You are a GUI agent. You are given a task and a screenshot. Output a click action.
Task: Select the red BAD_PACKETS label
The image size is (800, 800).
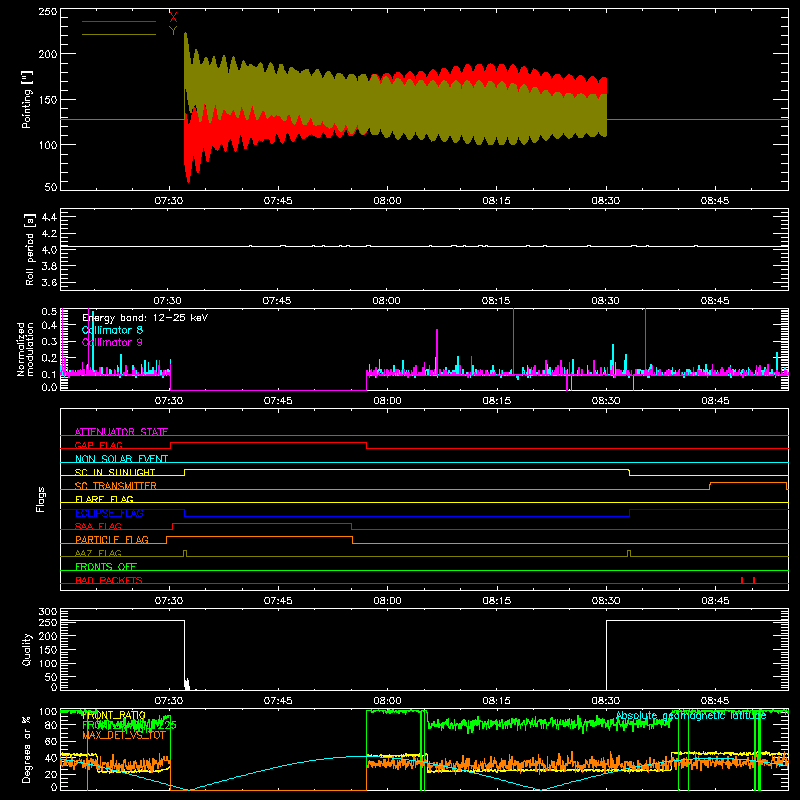pos(109,580)
